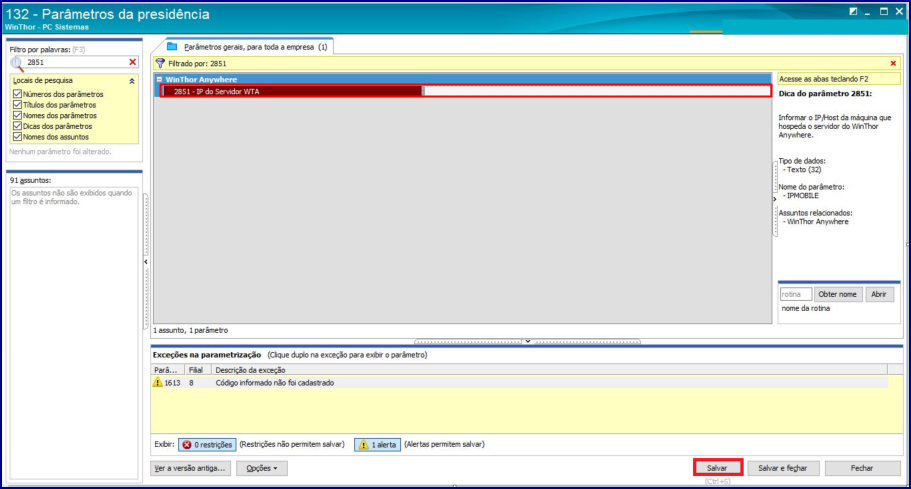Screen dimensions: 911x489
Task: Click 'Ver a versão antiga...' button
Action: coord(191,468)
